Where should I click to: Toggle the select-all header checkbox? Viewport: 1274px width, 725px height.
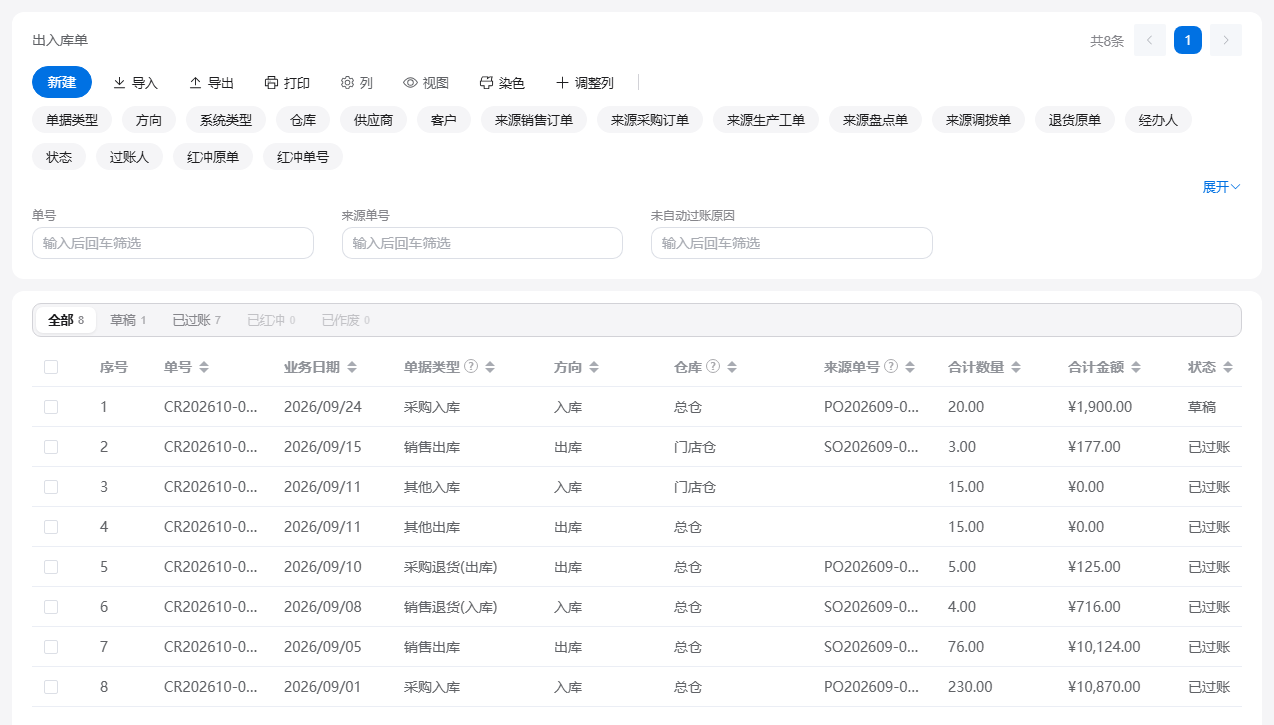[51, 367]
